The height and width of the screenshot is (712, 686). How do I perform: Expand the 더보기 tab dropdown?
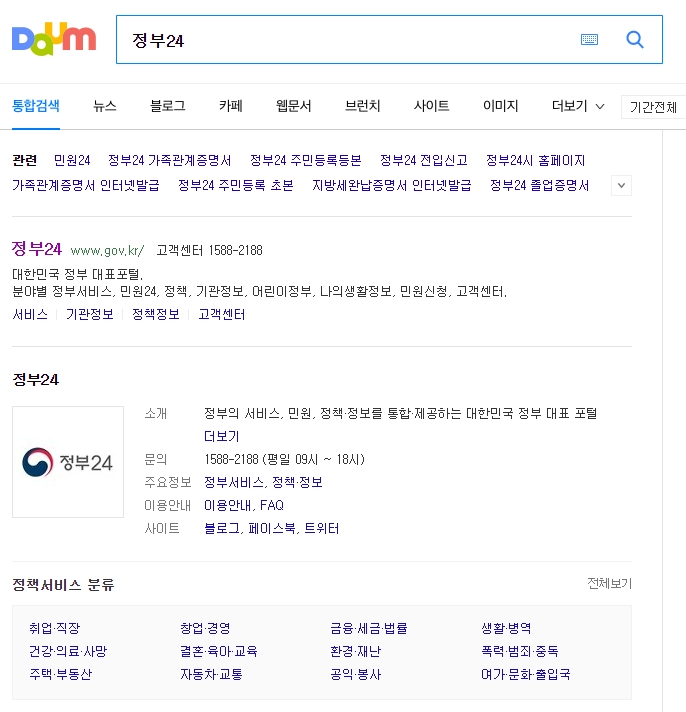[578, 106]
